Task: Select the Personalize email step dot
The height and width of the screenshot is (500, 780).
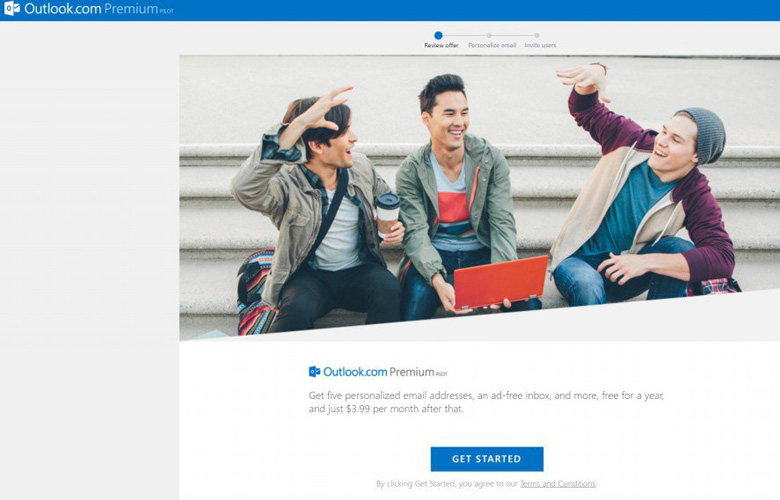Action: coord(489,35)
